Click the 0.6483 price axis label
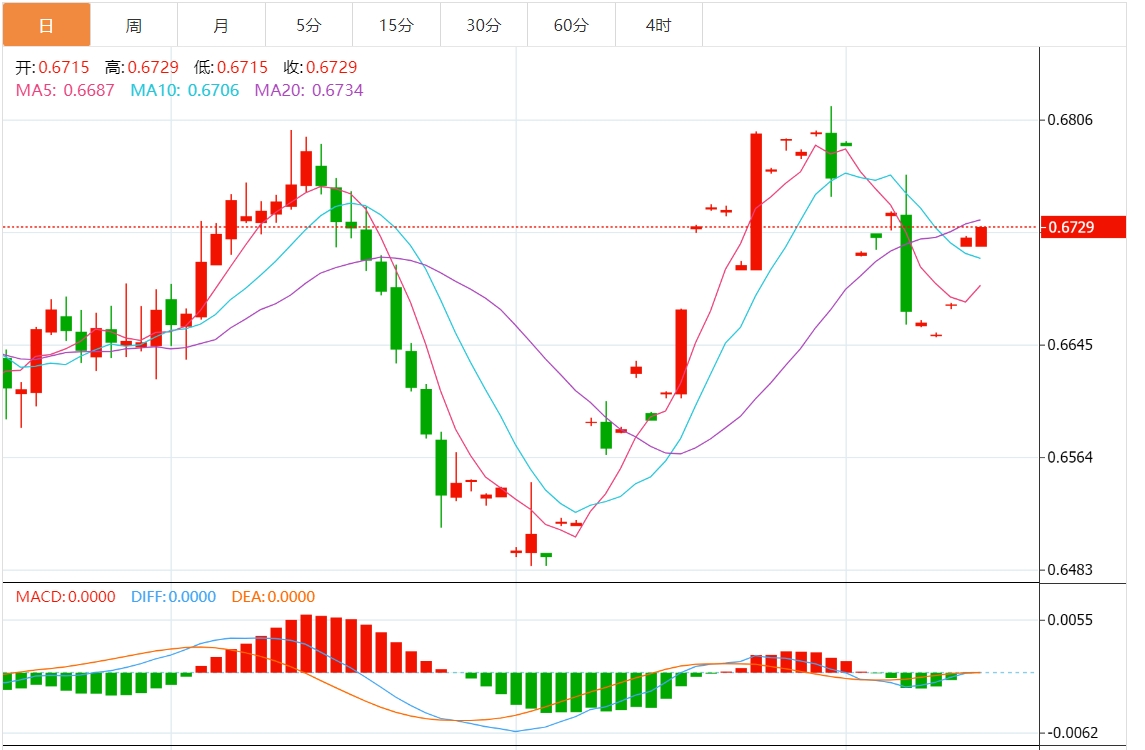 pos(1070,570)
